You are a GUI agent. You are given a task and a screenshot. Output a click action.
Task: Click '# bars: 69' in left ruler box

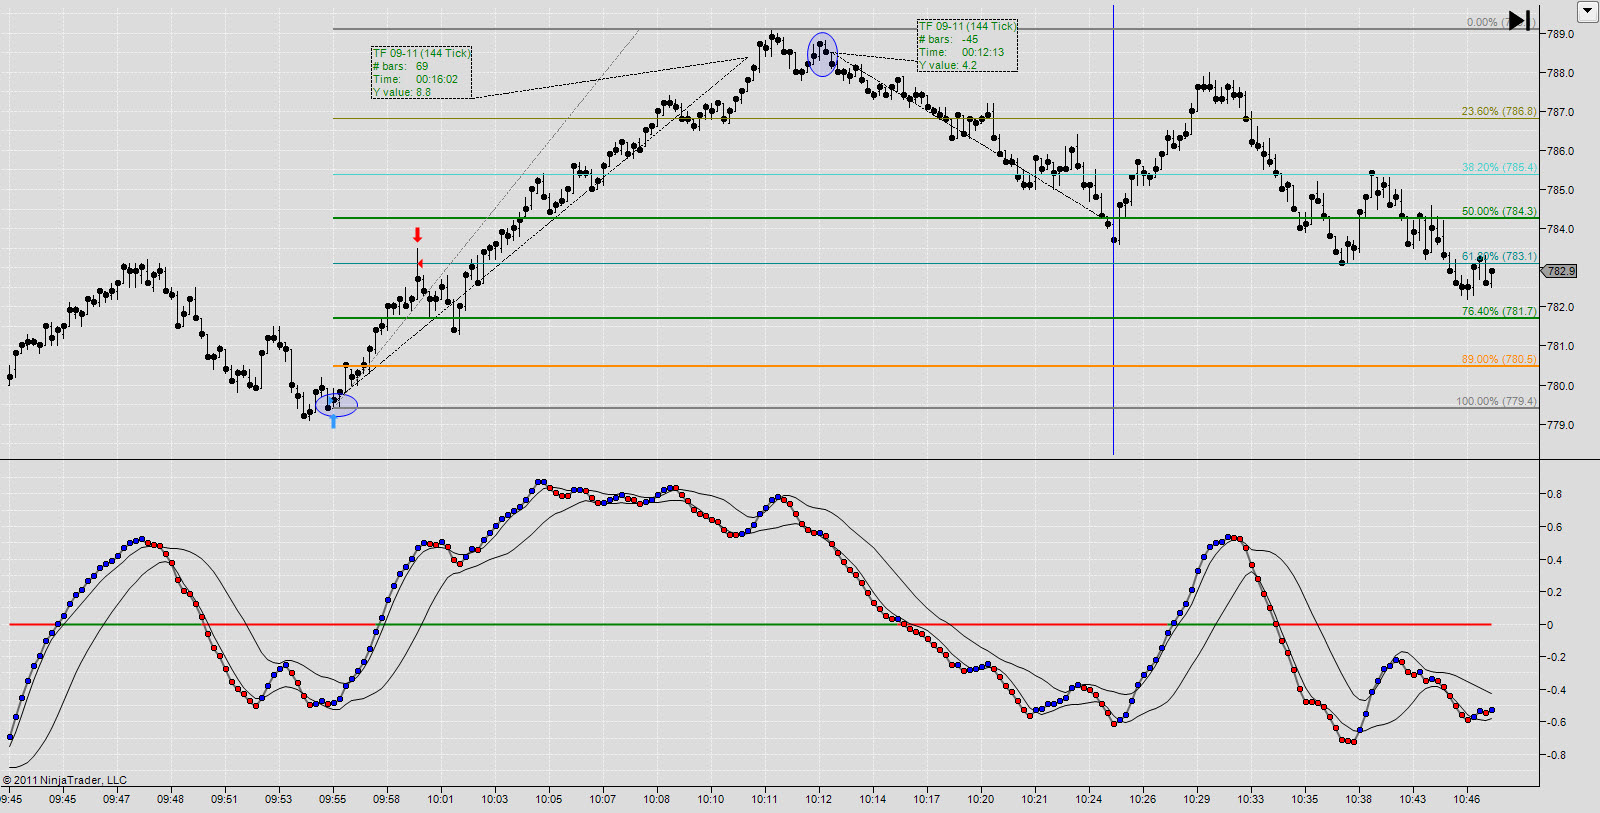pos(401,66)
